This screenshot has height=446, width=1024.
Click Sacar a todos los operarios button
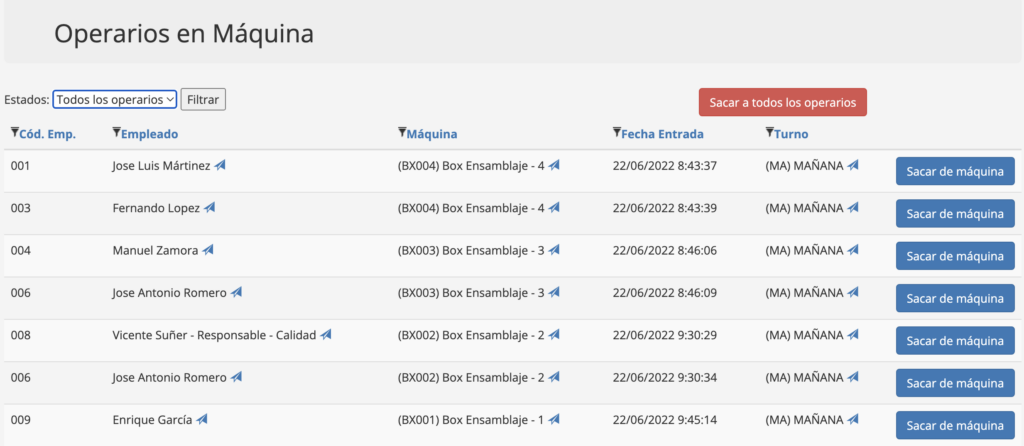(x=782, y=103)
